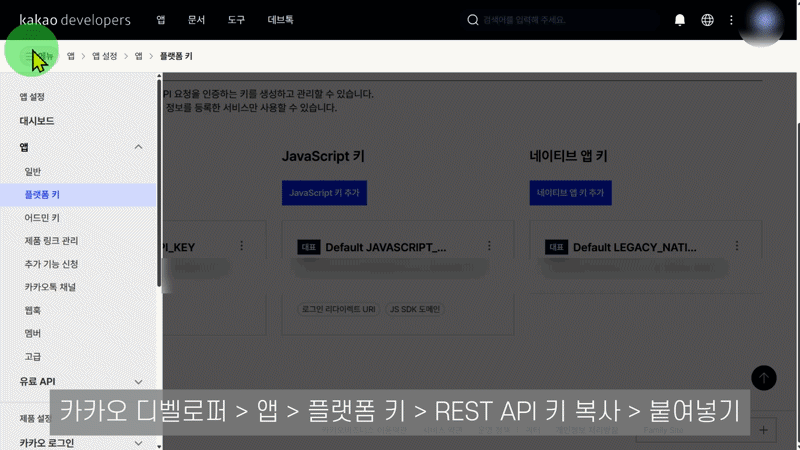This screenshot has width=800, height=450.
Task: Click the scroll-to-top arrow button
Action: (764, 377)
